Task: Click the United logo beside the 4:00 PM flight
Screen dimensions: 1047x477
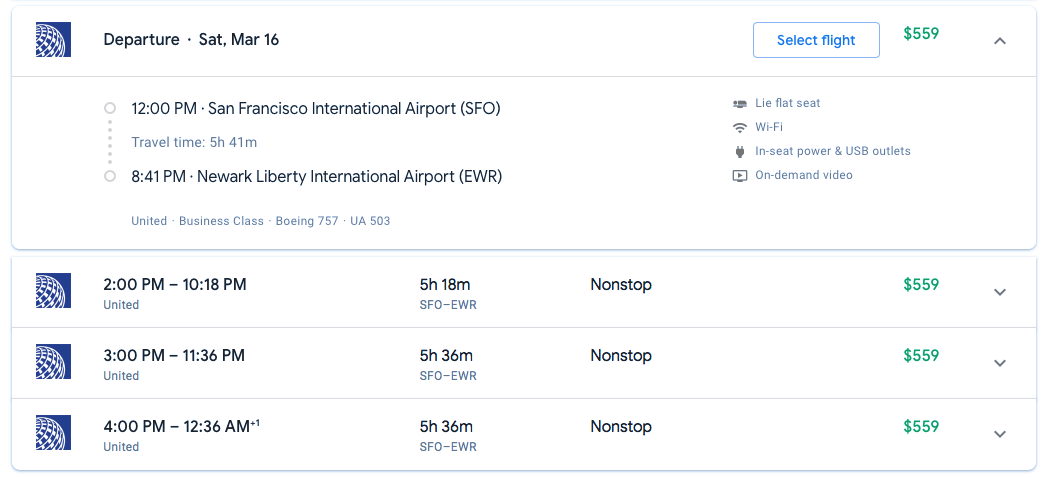Action: pyautogui.click(x=52, y=433)
